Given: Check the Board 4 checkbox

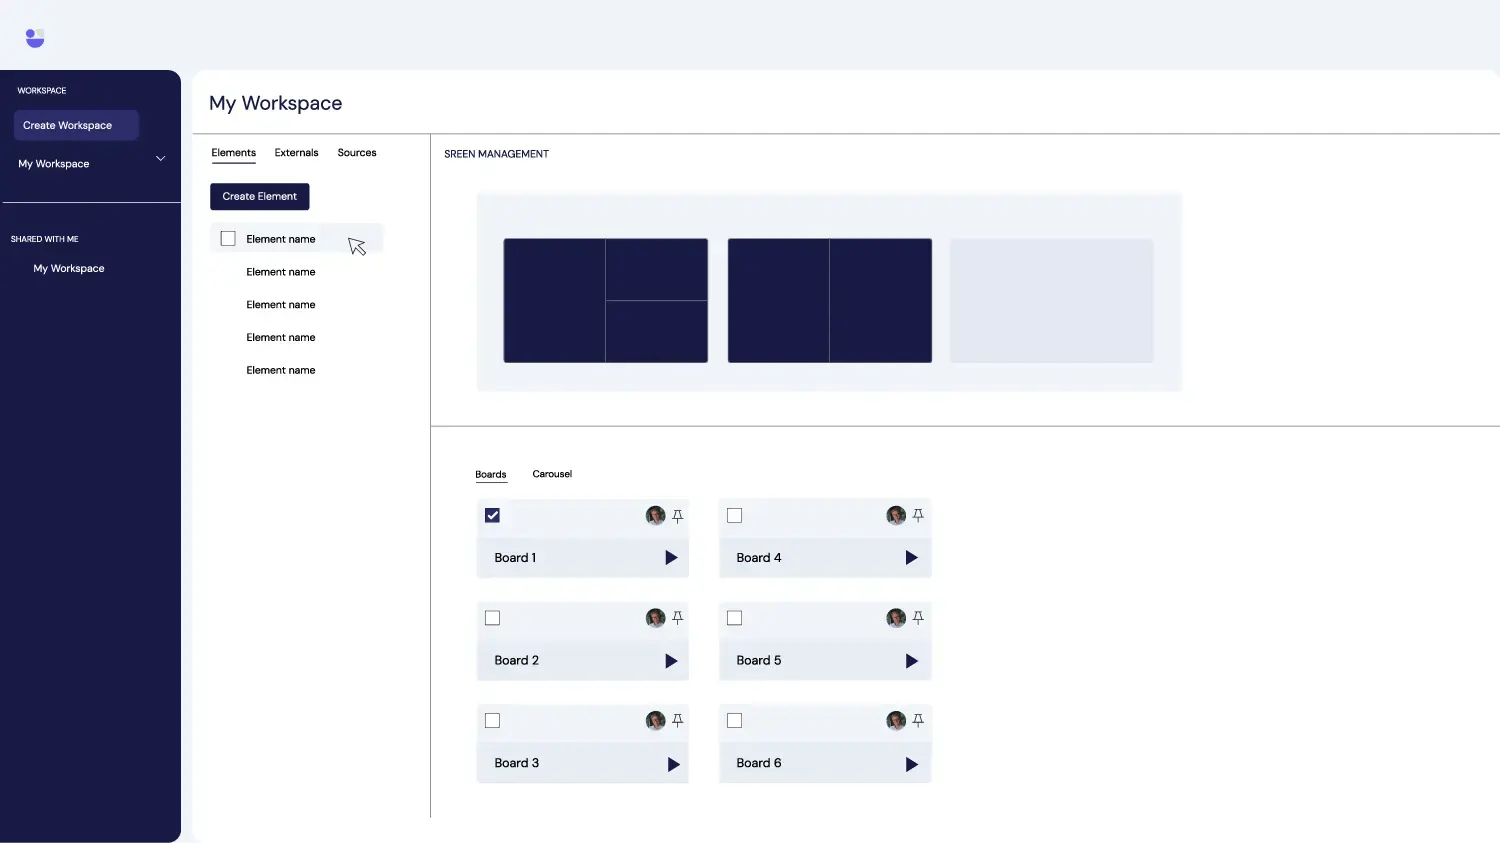Looking at the screenshot, I should [735, 515].
